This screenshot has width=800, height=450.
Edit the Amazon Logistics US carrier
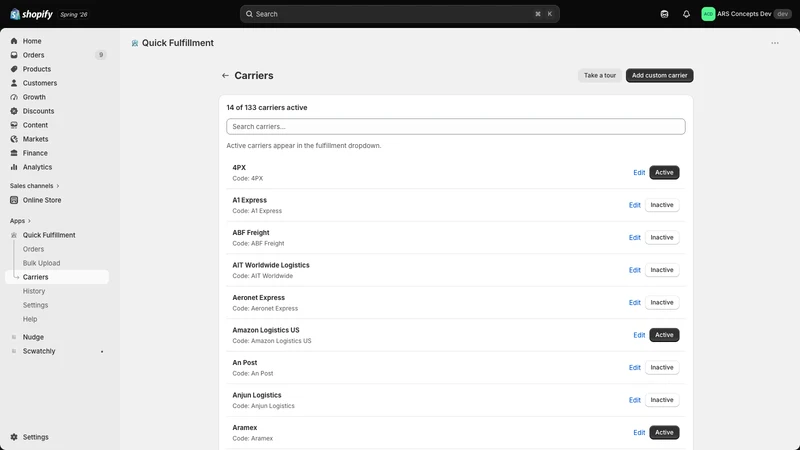(x=639, y=335)
